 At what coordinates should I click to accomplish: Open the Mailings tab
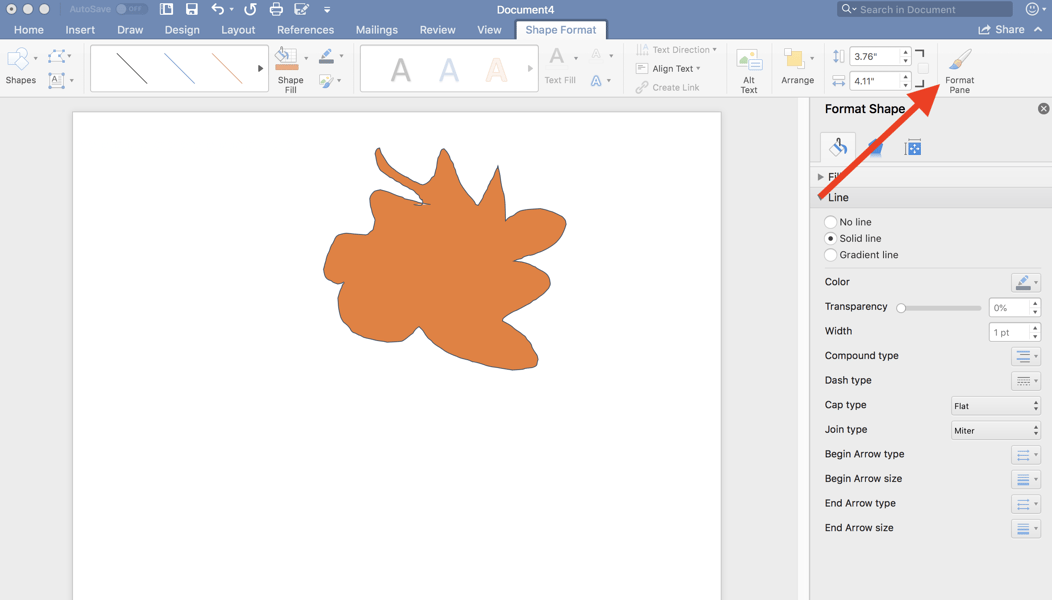[377, 29]
